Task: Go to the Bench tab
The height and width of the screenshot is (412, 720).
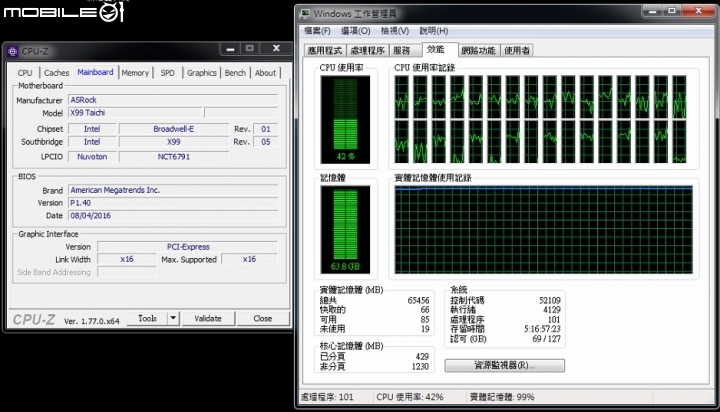Action: [x=235, y=73]
